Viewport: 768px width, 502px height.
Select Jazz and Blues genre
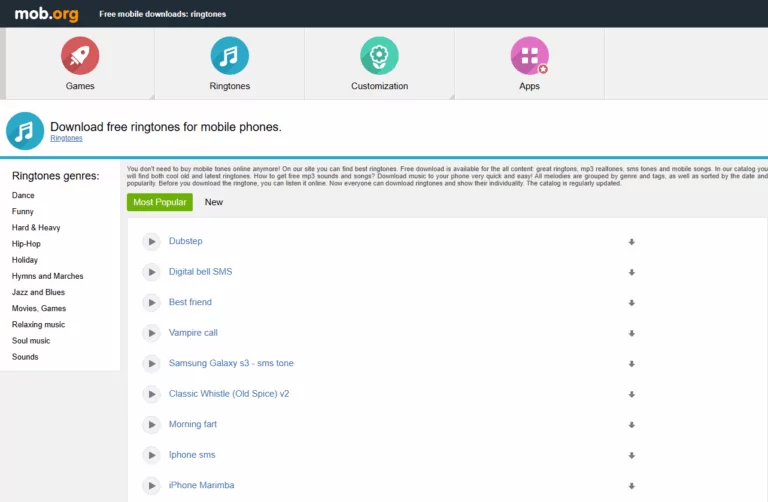tap(38, 292)
